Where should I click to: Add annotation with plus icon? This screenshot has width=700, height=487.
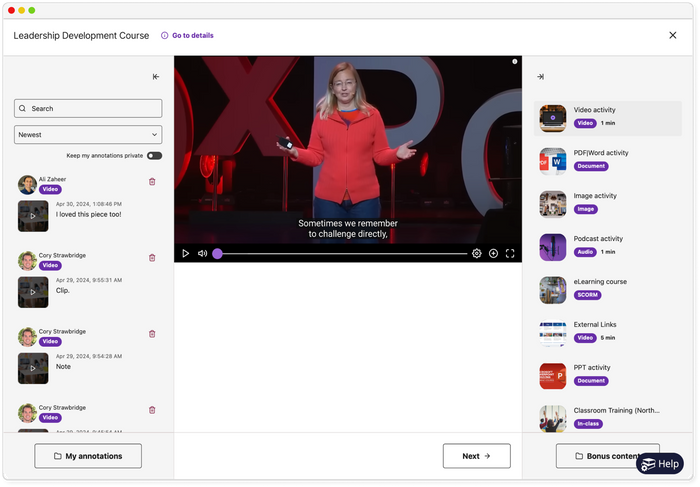point(493,254)
